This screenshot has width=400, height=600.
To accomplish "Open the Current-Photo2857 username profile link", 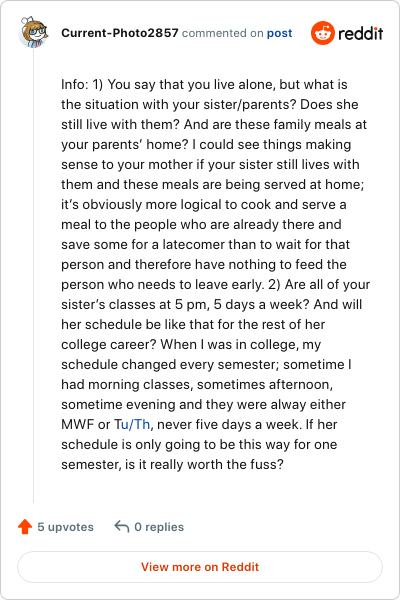I will (120, 33).
